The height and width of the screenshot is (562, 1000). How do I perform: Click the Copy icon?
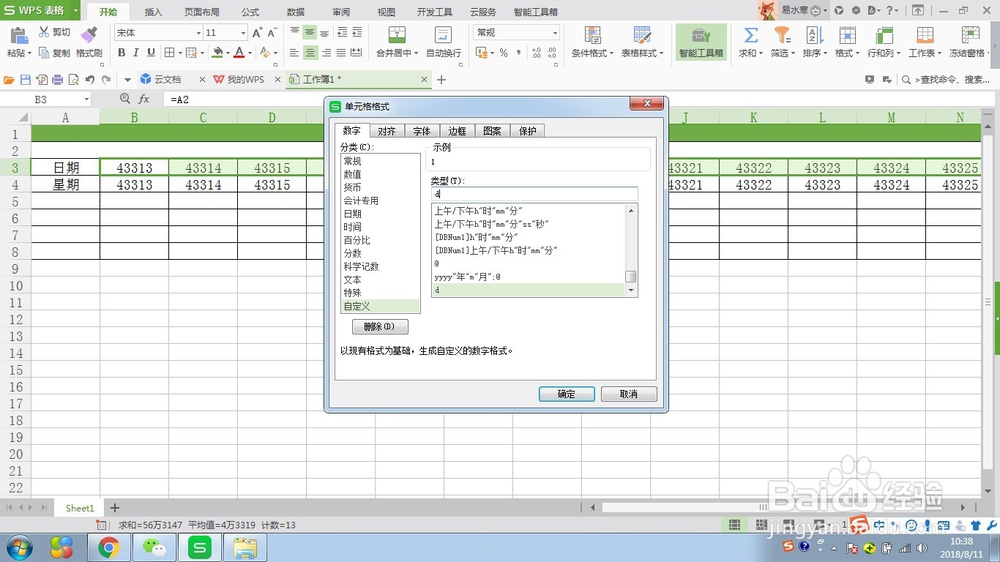click(x=44, y=53)
